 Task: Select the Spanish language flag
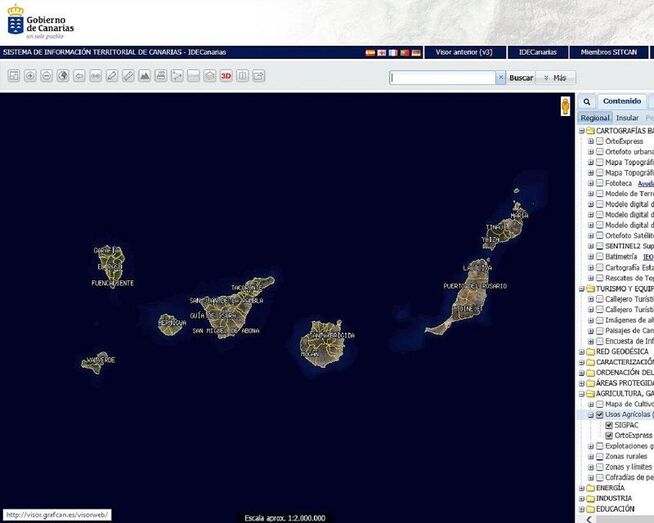(x=370, y=52)
